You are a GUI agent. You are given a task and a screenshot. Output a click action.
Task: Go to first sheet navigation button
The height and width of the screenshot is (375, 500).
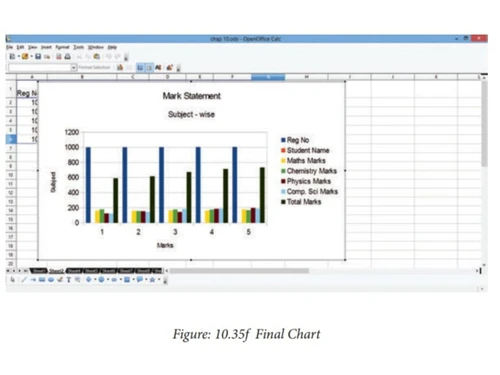click(8, 271)
